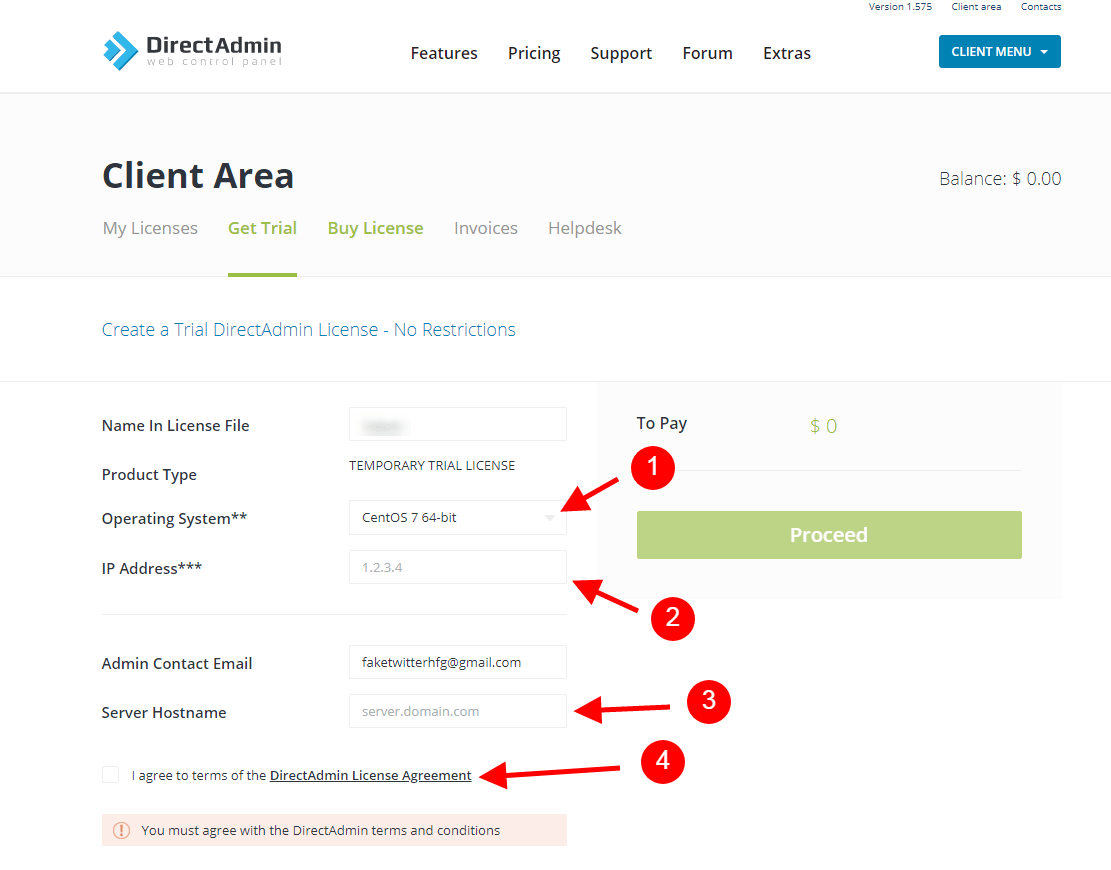
Task: Go to the Pricing page
Action: (x=534, y=53)
